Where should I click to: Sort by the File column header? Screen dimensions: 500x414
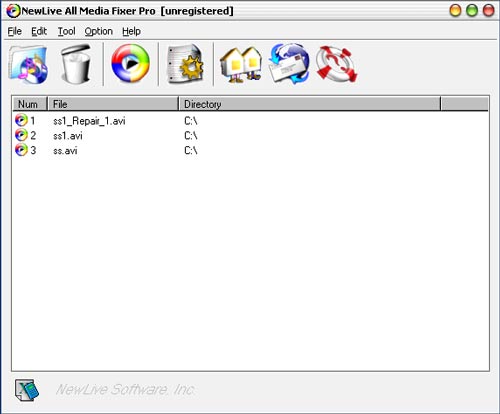click(x=113, y=104)
